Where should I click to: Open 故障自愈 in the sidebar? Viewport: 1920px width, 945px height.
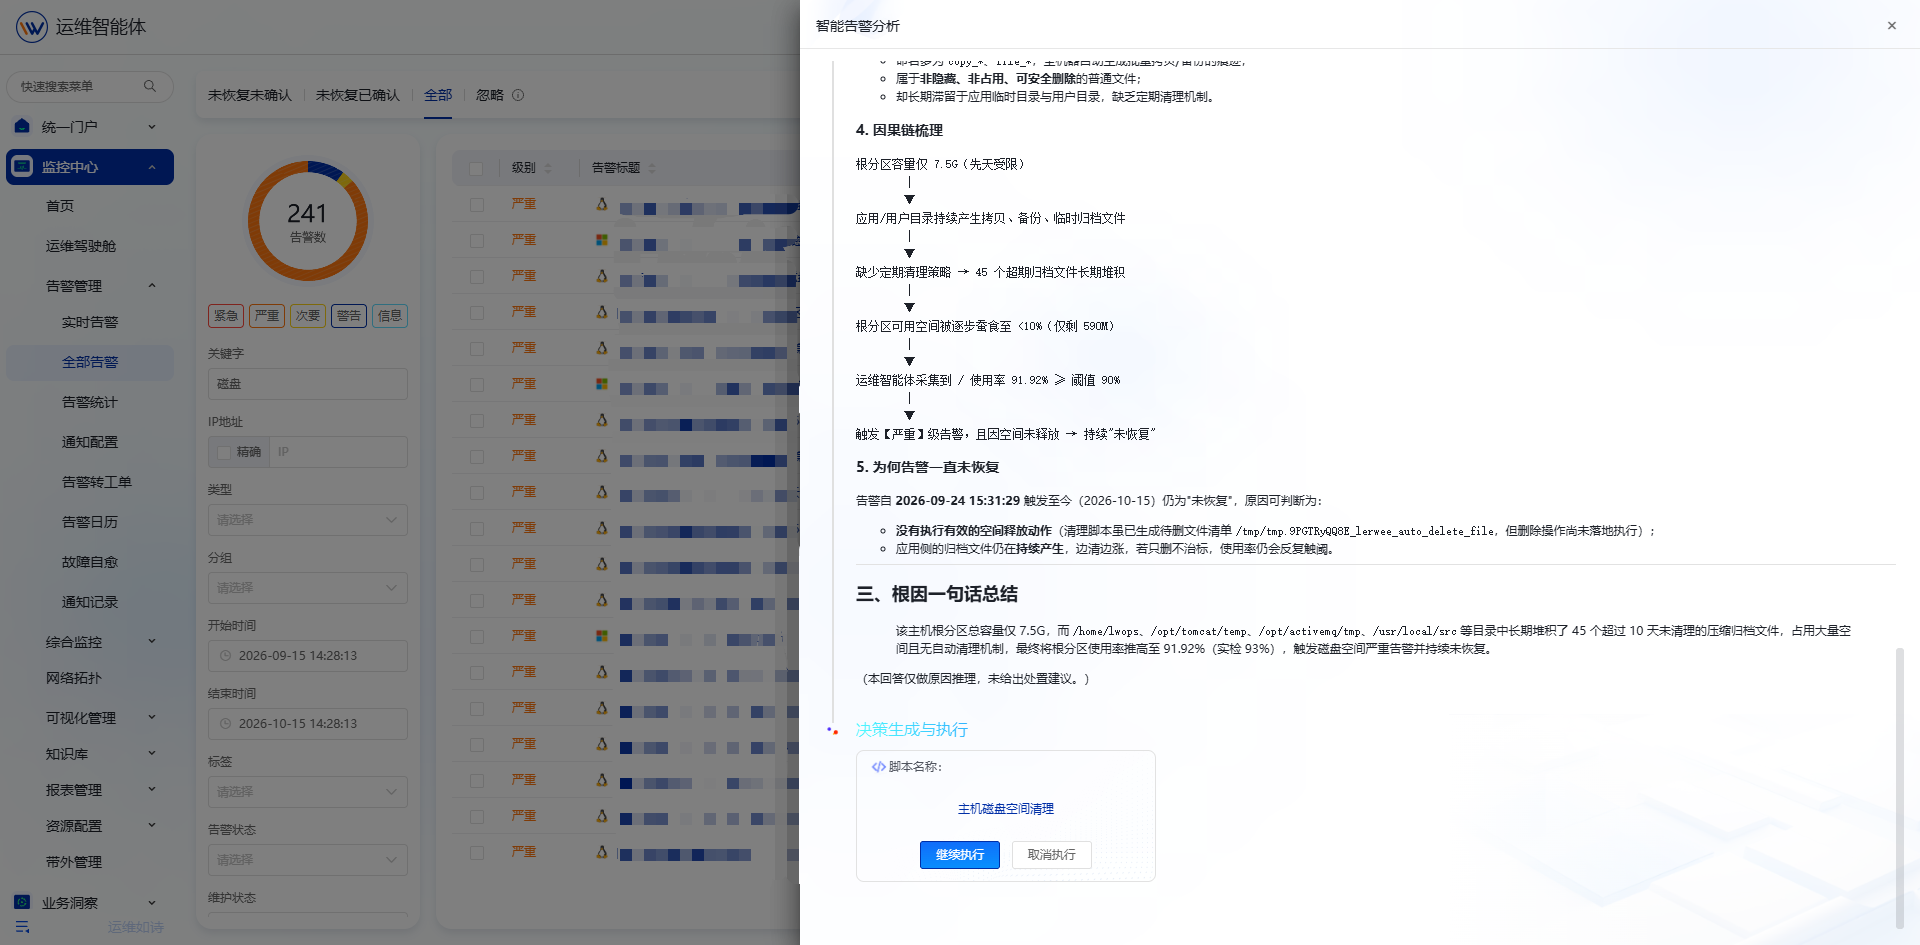(90, 562)
